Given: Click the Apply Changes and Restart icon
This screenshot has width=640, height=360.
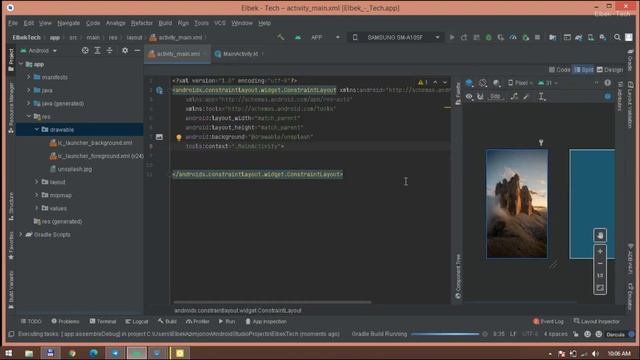Looking at the screenshot, I should point(464,37).
